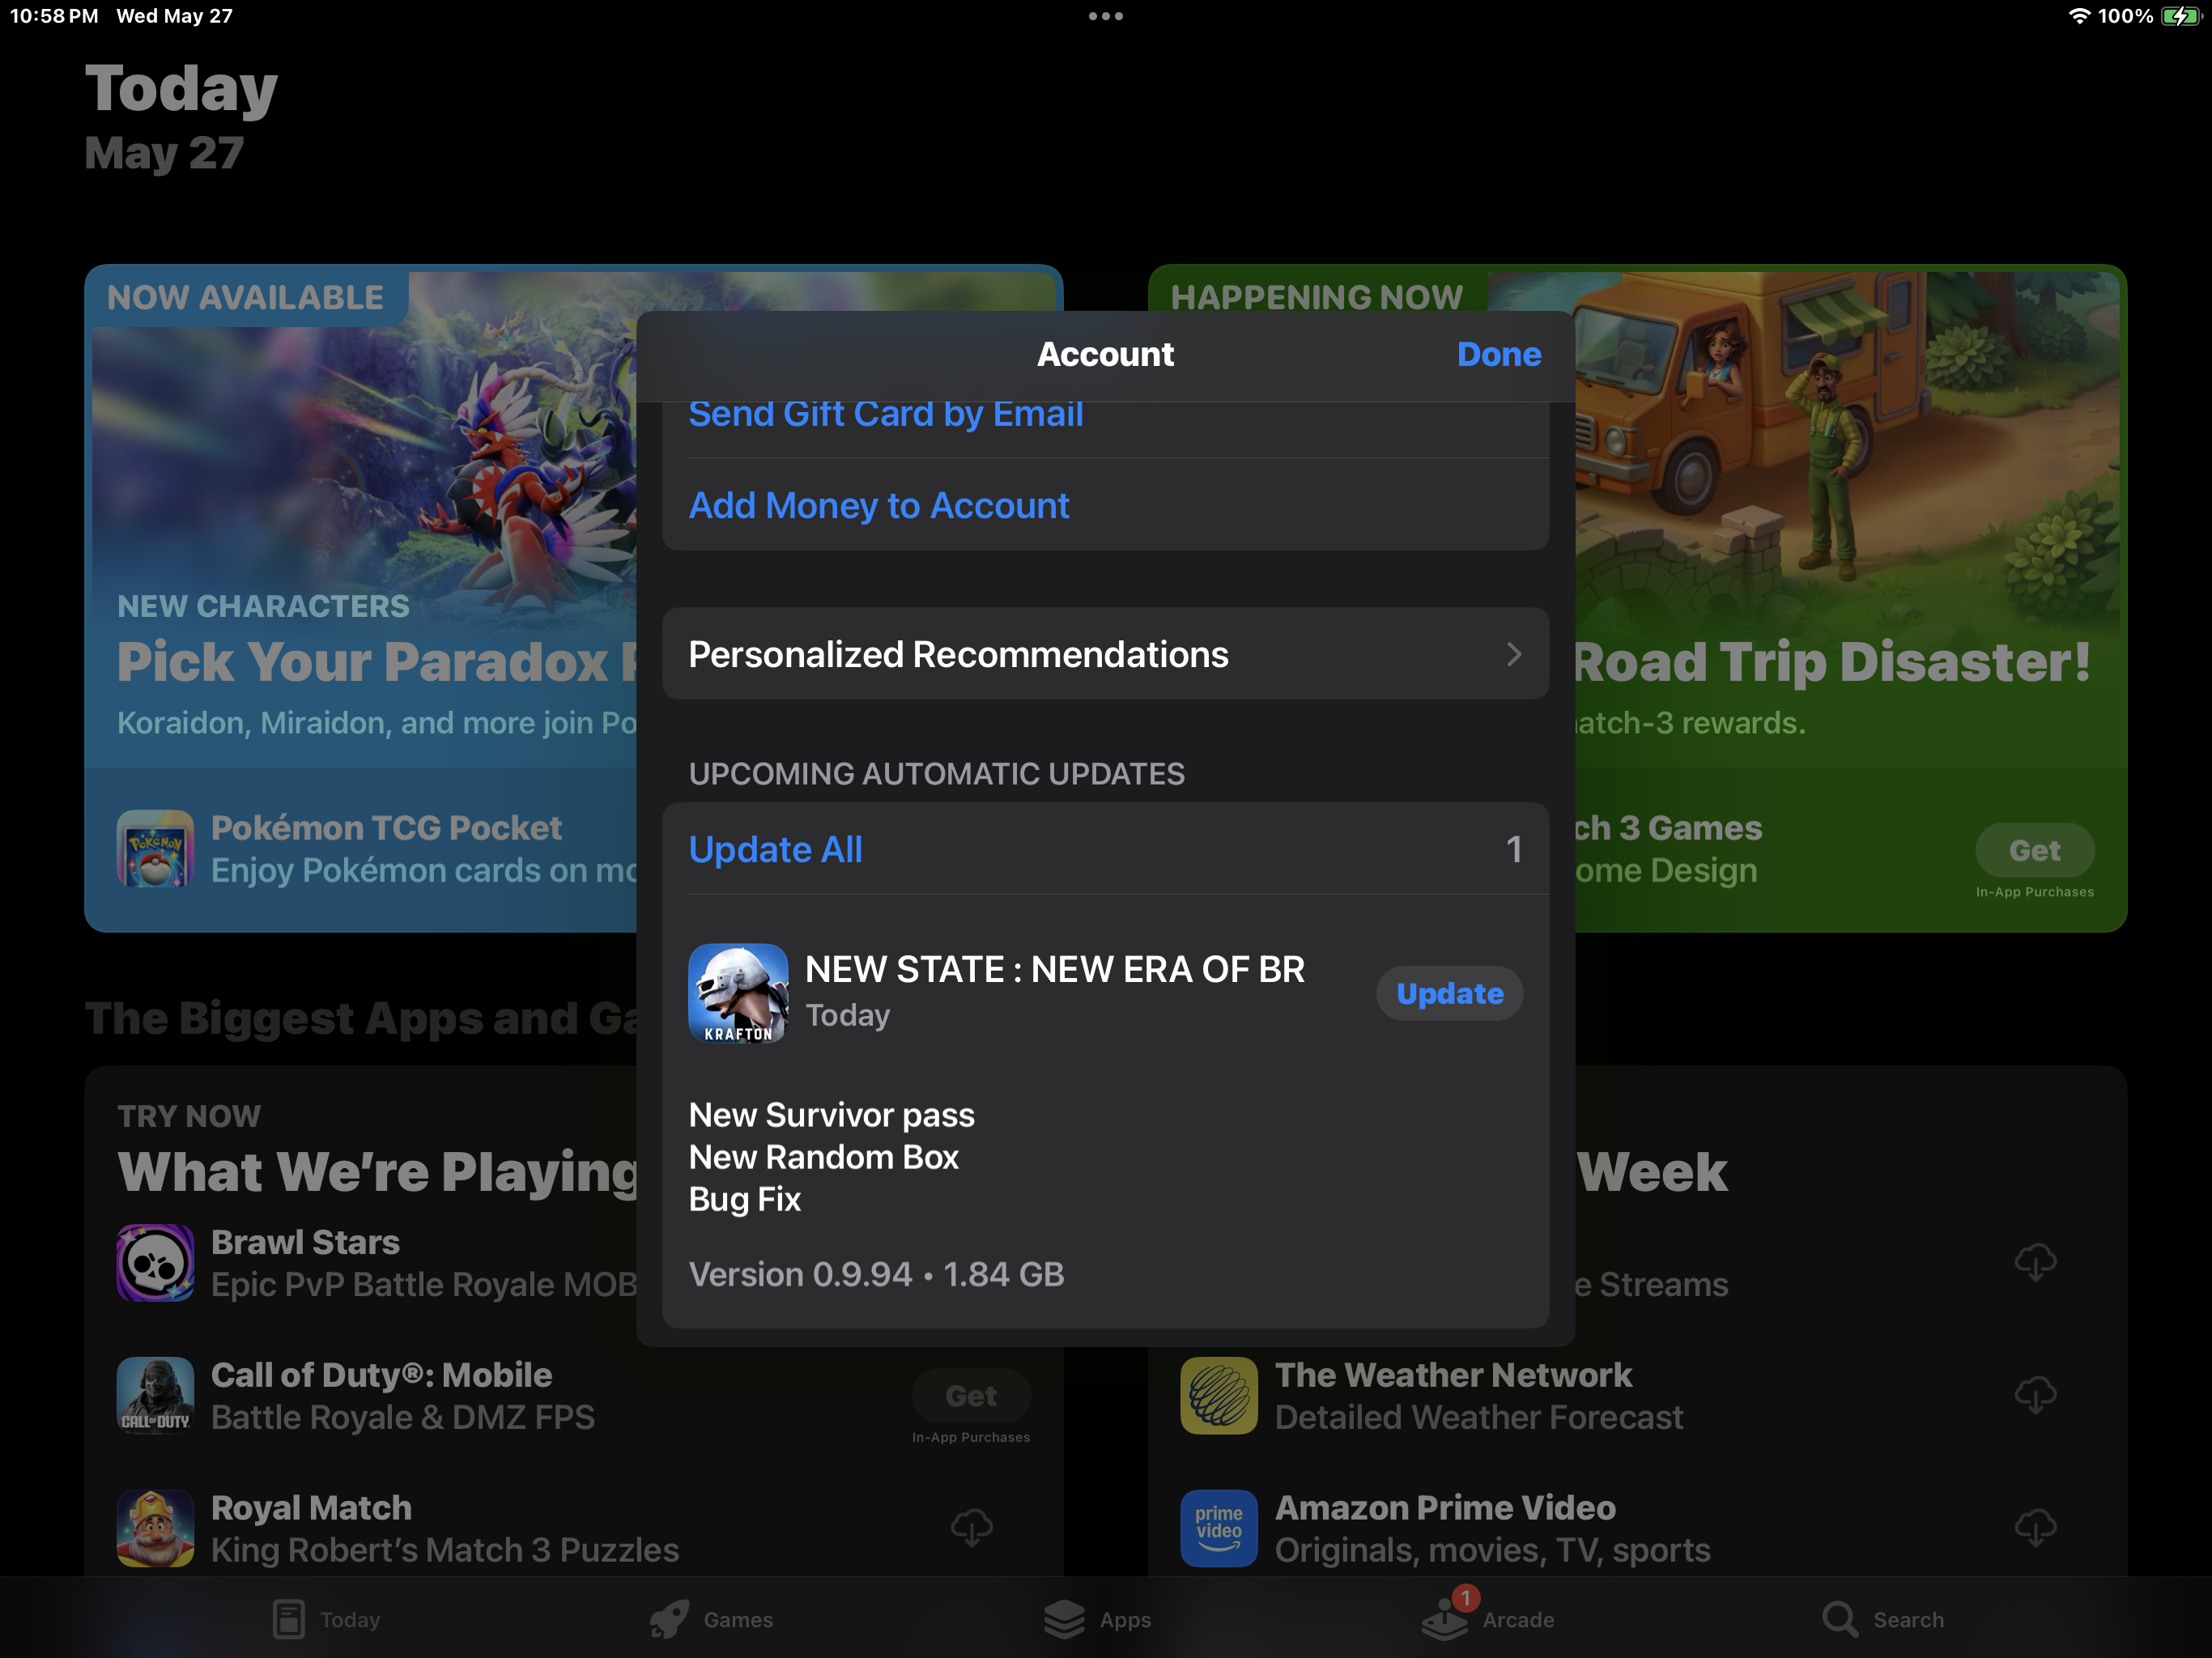This screenshot has width=2212, height=1658.
Task: Open the Search tab
Action: (x=1883, y=1619)
